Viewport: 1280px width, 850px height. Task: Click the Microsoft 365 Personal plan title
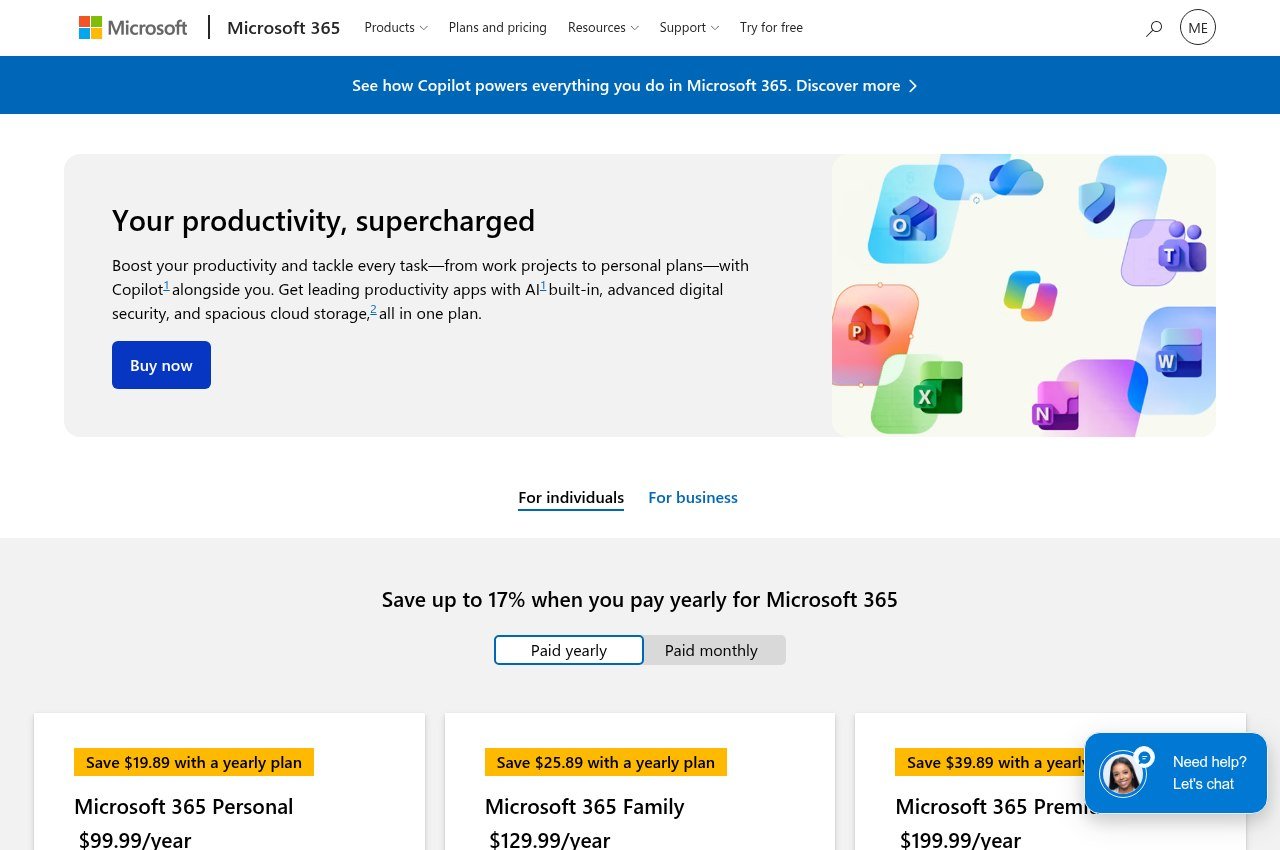tap(184, 806)
